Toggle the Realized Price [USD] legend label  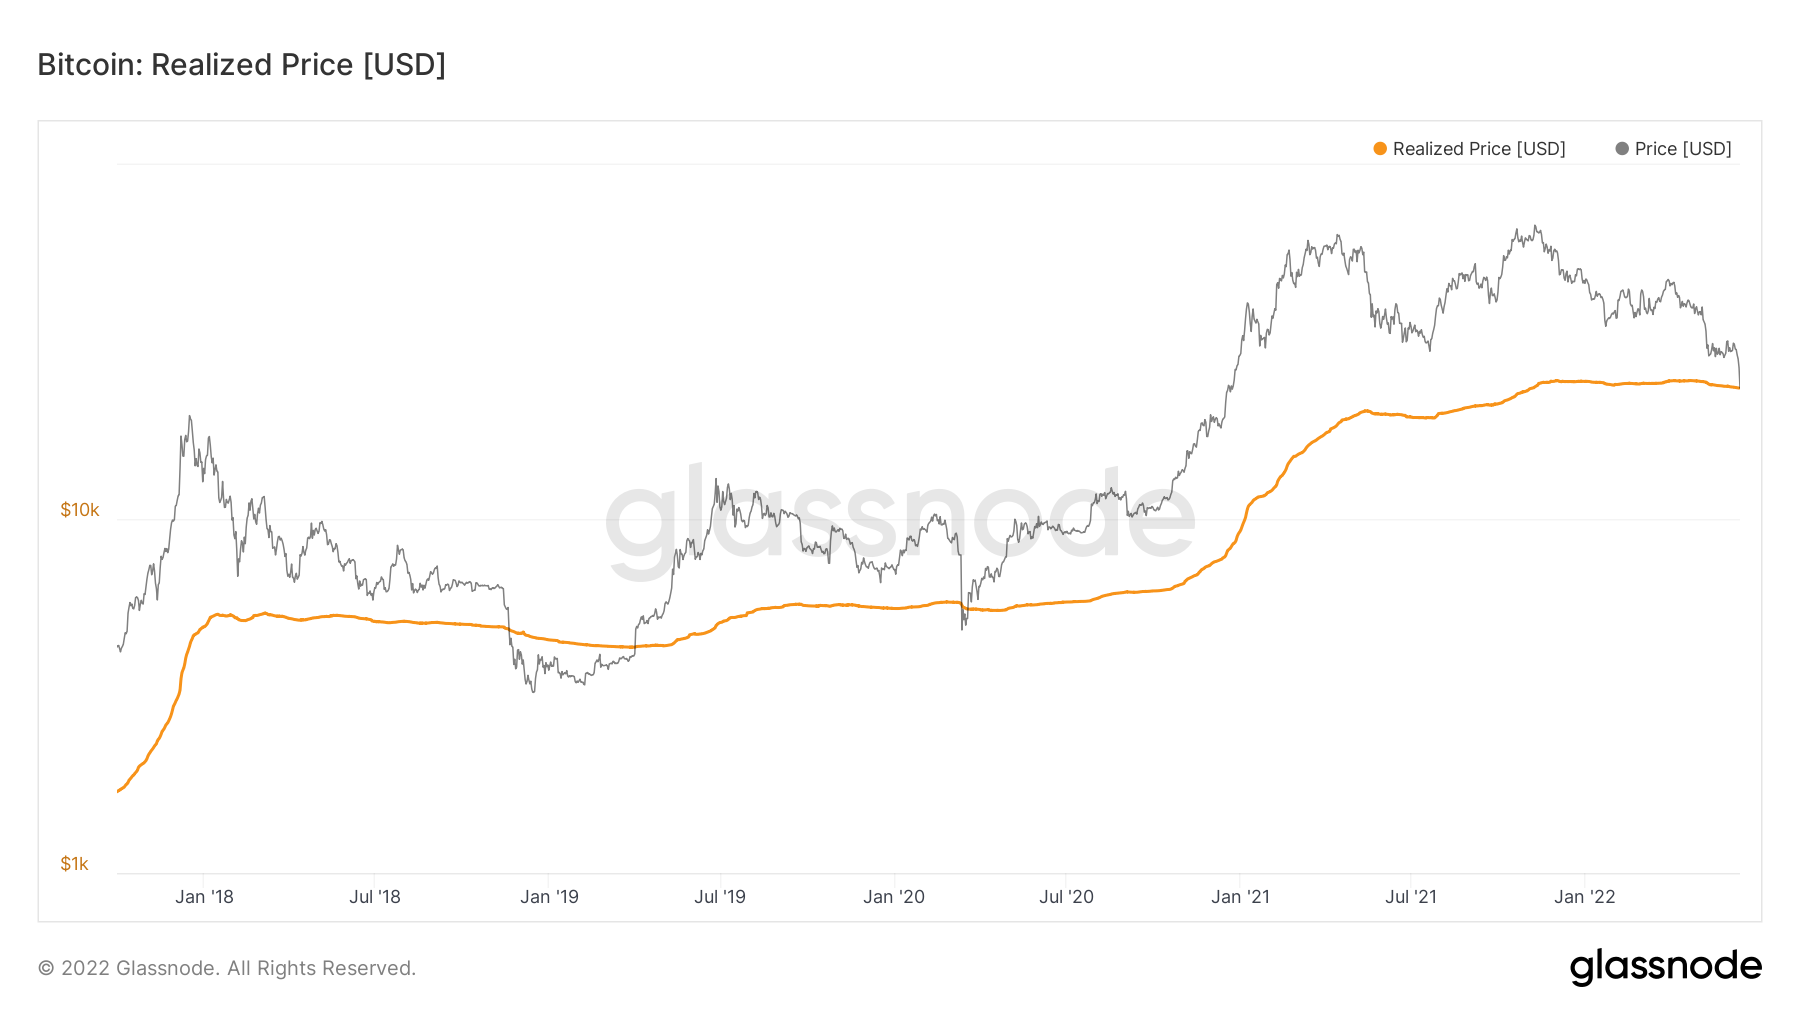point(1479,149)
